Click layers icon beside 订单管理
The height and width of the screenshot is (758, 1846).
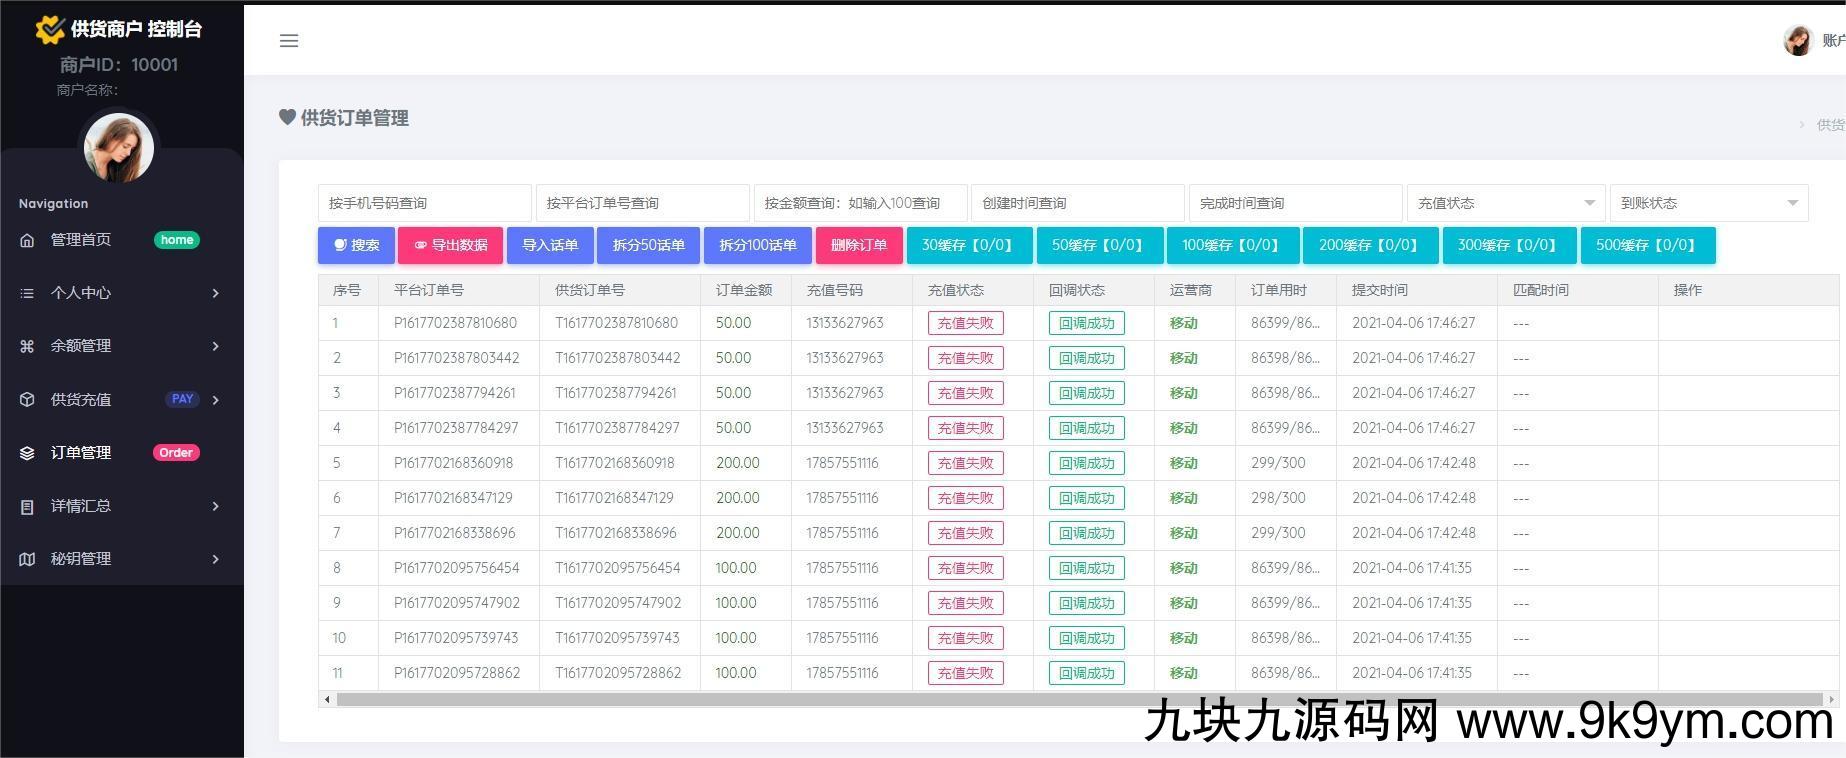27,453
